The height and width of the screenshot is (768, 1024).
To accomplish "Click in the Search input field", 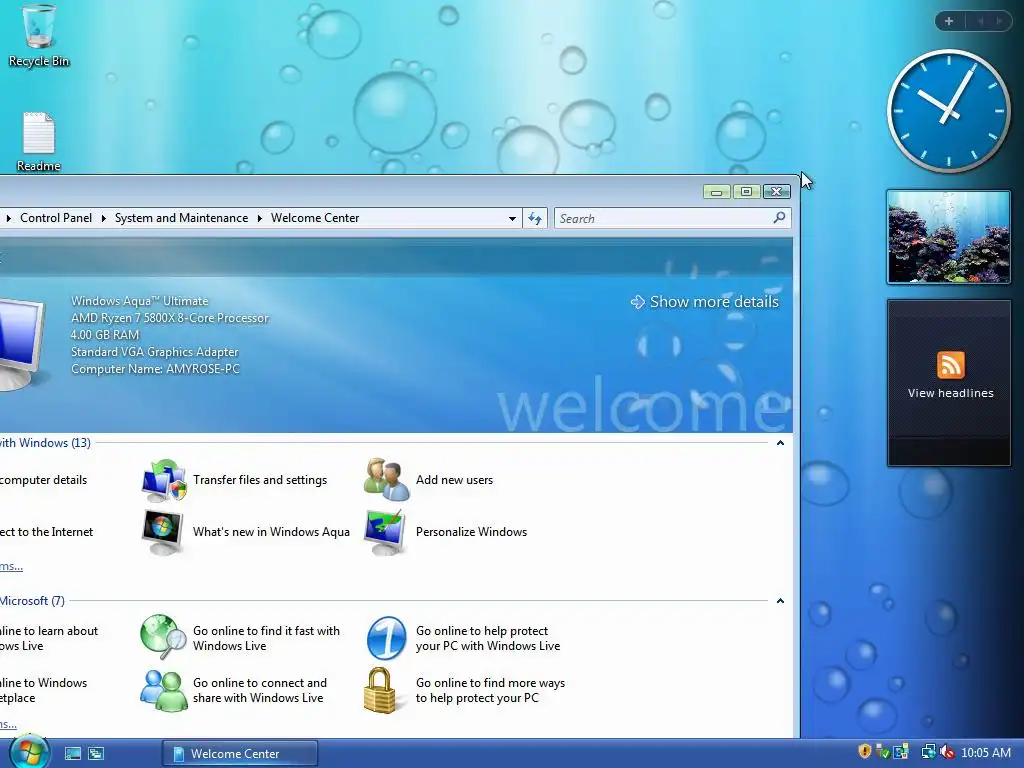I will tap(673, 218).
